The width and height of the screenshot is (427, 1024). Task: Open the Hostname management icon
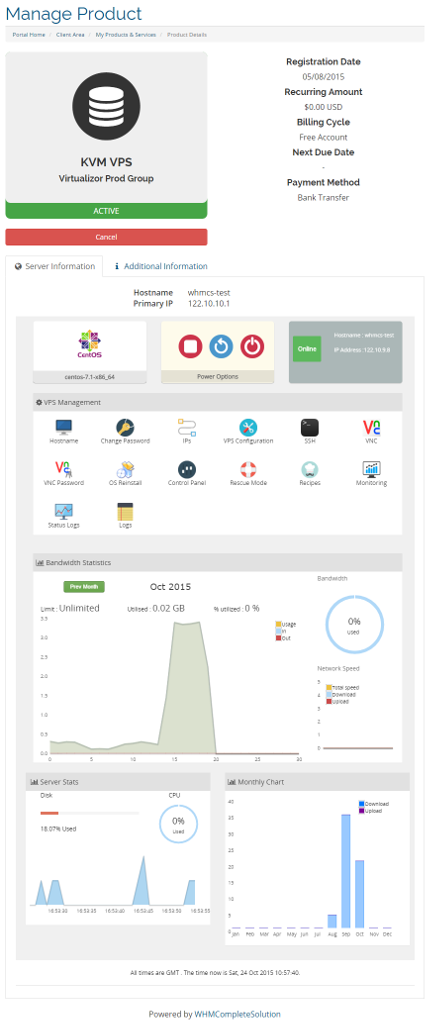(64, 428)
